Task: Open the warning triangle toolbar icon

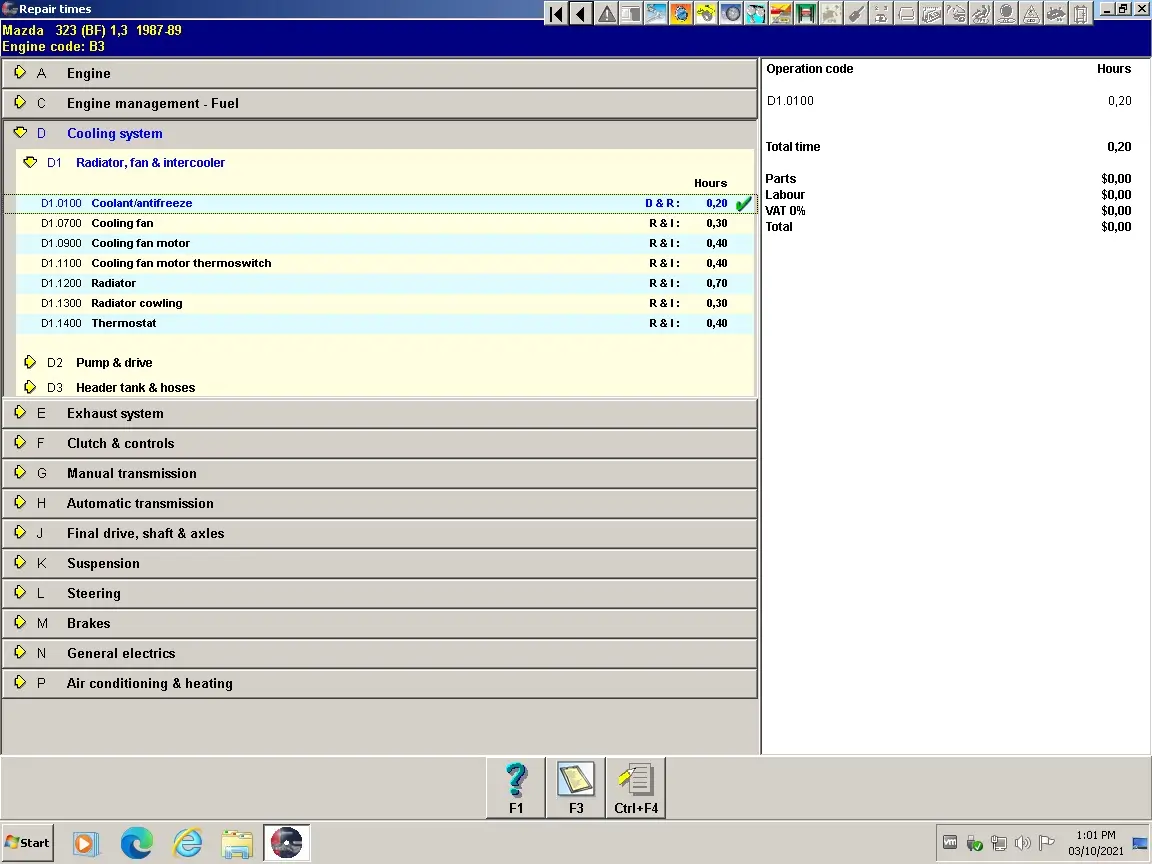Action: tap(606, 14)
